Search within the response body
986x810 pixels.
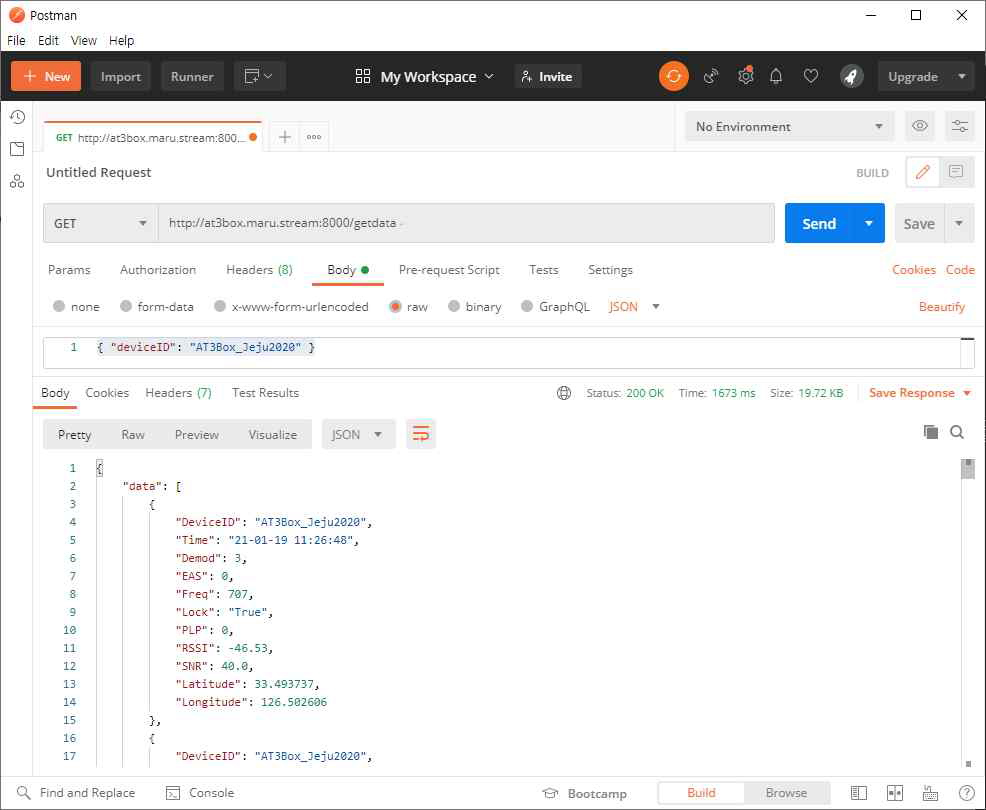click(x=957, y=432)
